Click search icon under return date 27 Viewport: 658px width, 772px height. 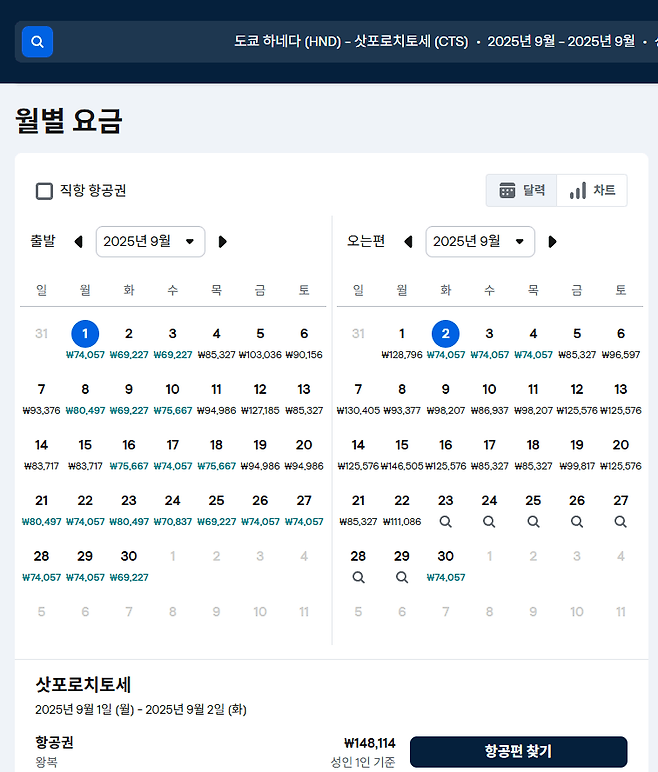pyautogui.click(x=621, y=521)
